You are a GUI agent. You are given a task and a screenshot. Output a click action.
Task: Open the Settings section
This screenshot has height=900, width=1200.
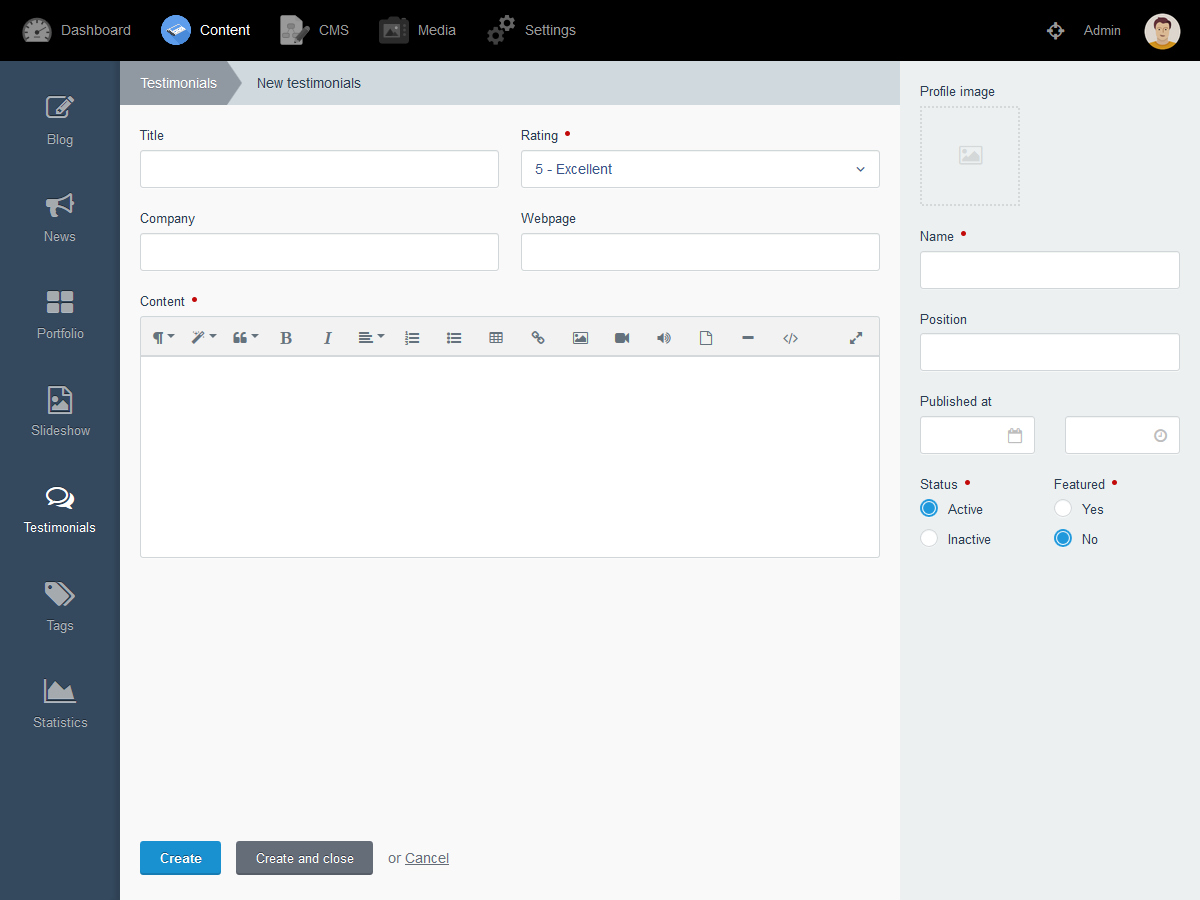pos(531,30)
